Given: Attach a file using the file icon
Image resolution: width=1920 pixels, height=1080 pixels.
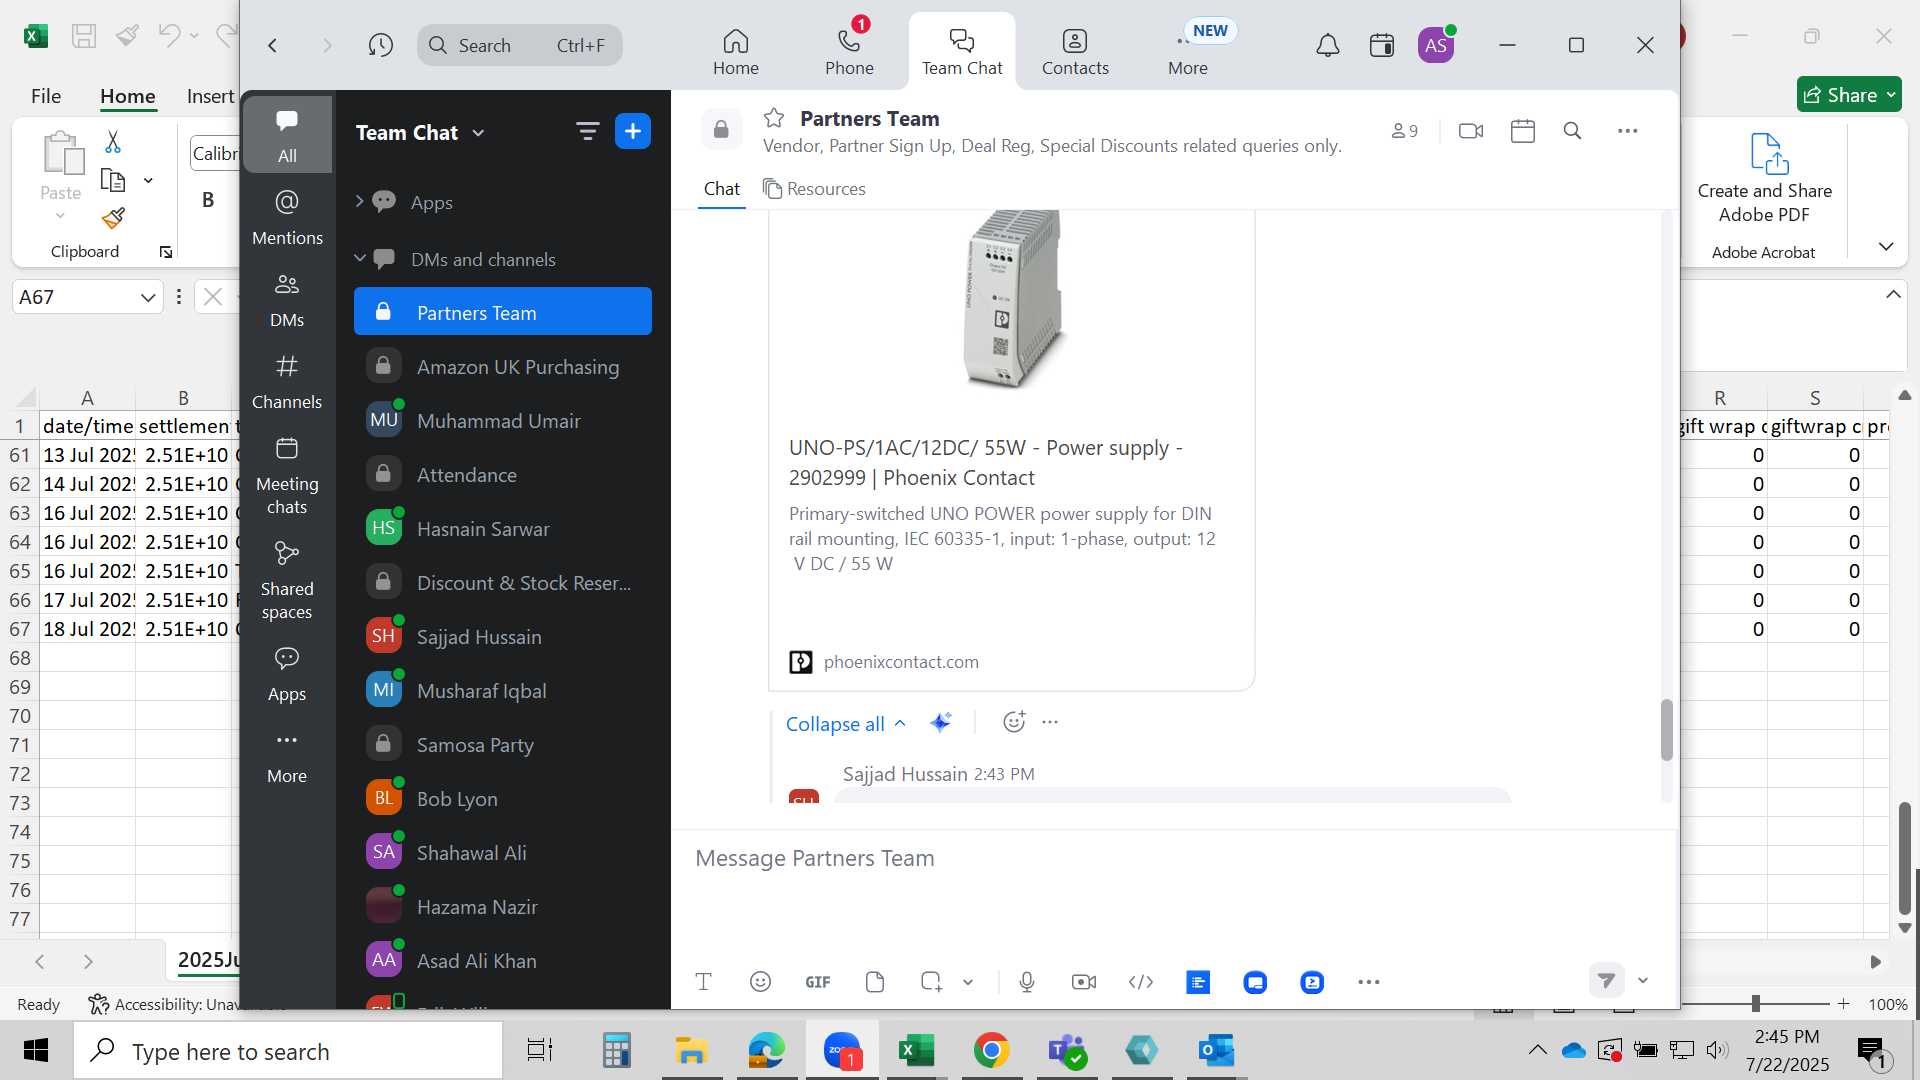Looking at the screenshot, I should pos(875,982).
